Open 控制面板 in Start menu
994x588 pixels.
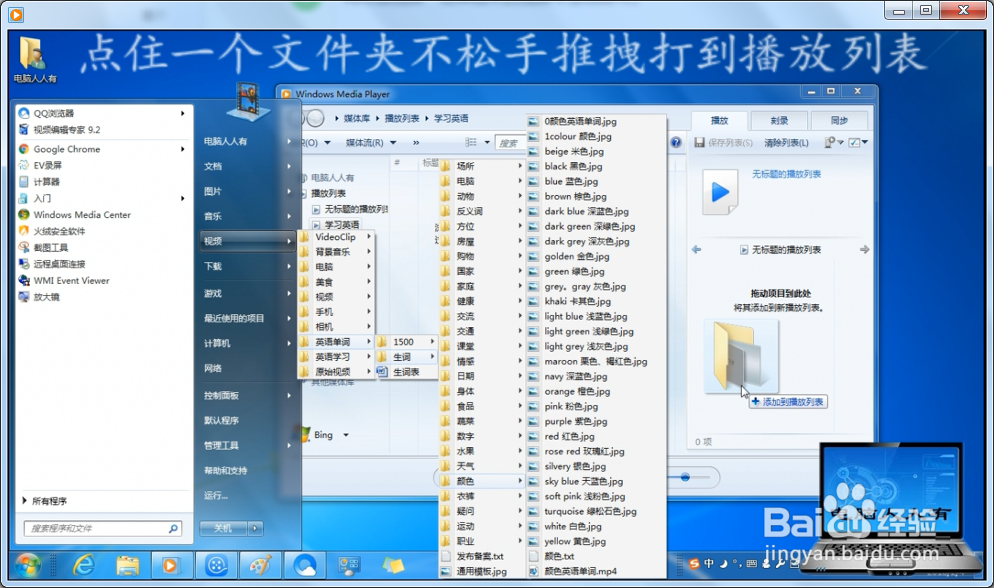(247, 395)
